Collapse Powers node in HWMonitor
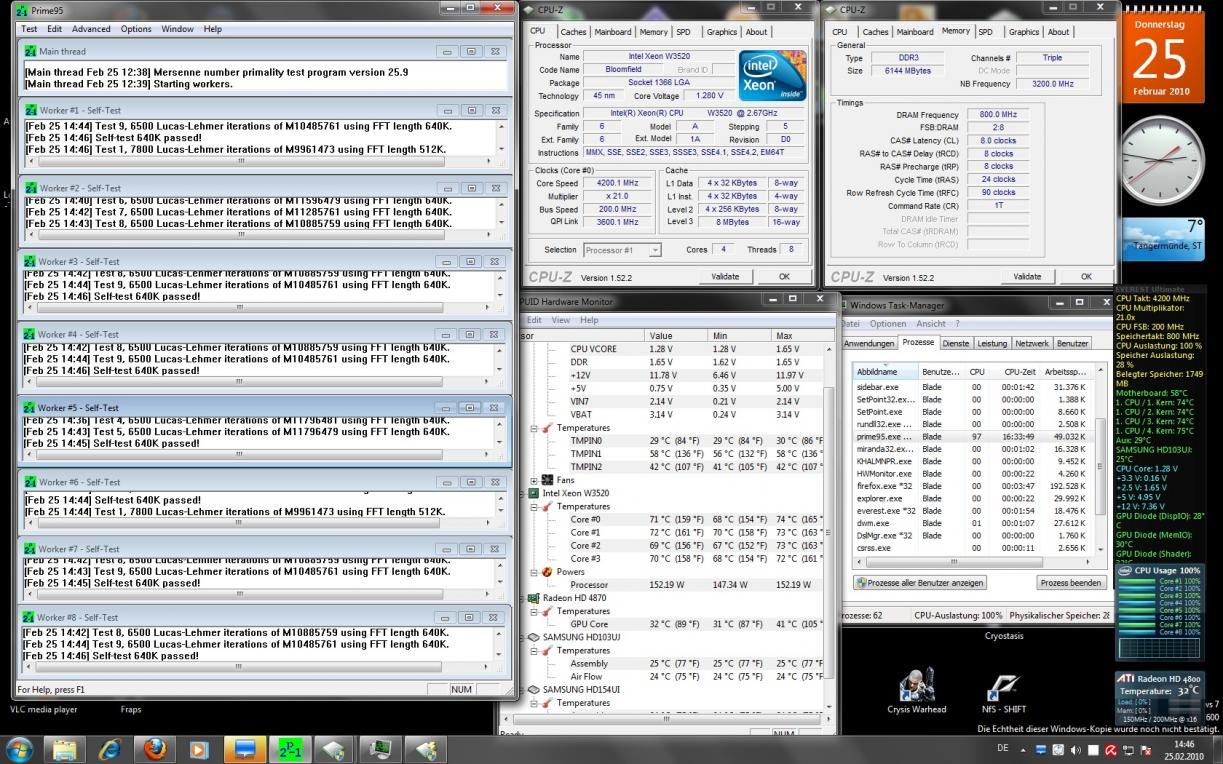The height and width of the screenshot is (764, 1223). click(x=534, y=572)
